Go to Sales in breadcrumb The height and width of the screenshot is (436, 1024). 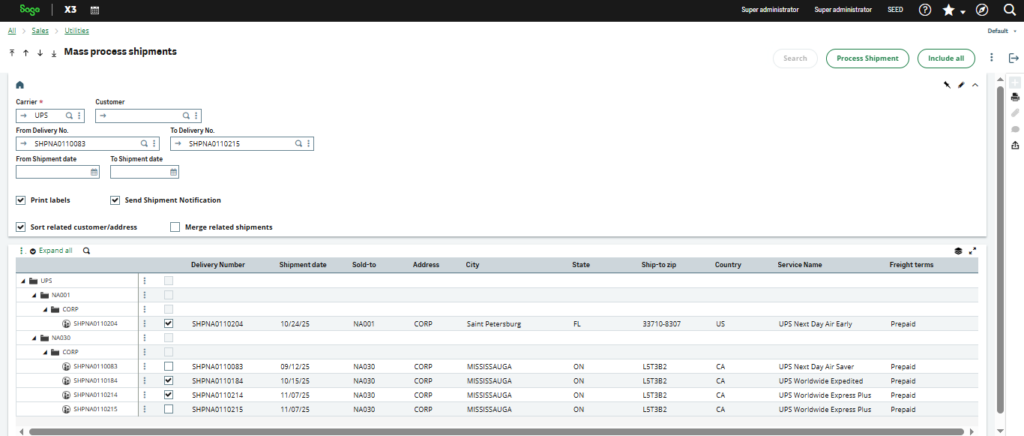(x=40, y=31)
